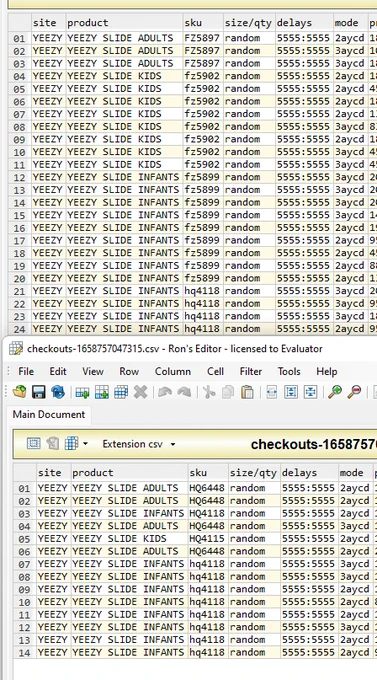Open the Tools menu
377x680 pixels.
point(289,371)
